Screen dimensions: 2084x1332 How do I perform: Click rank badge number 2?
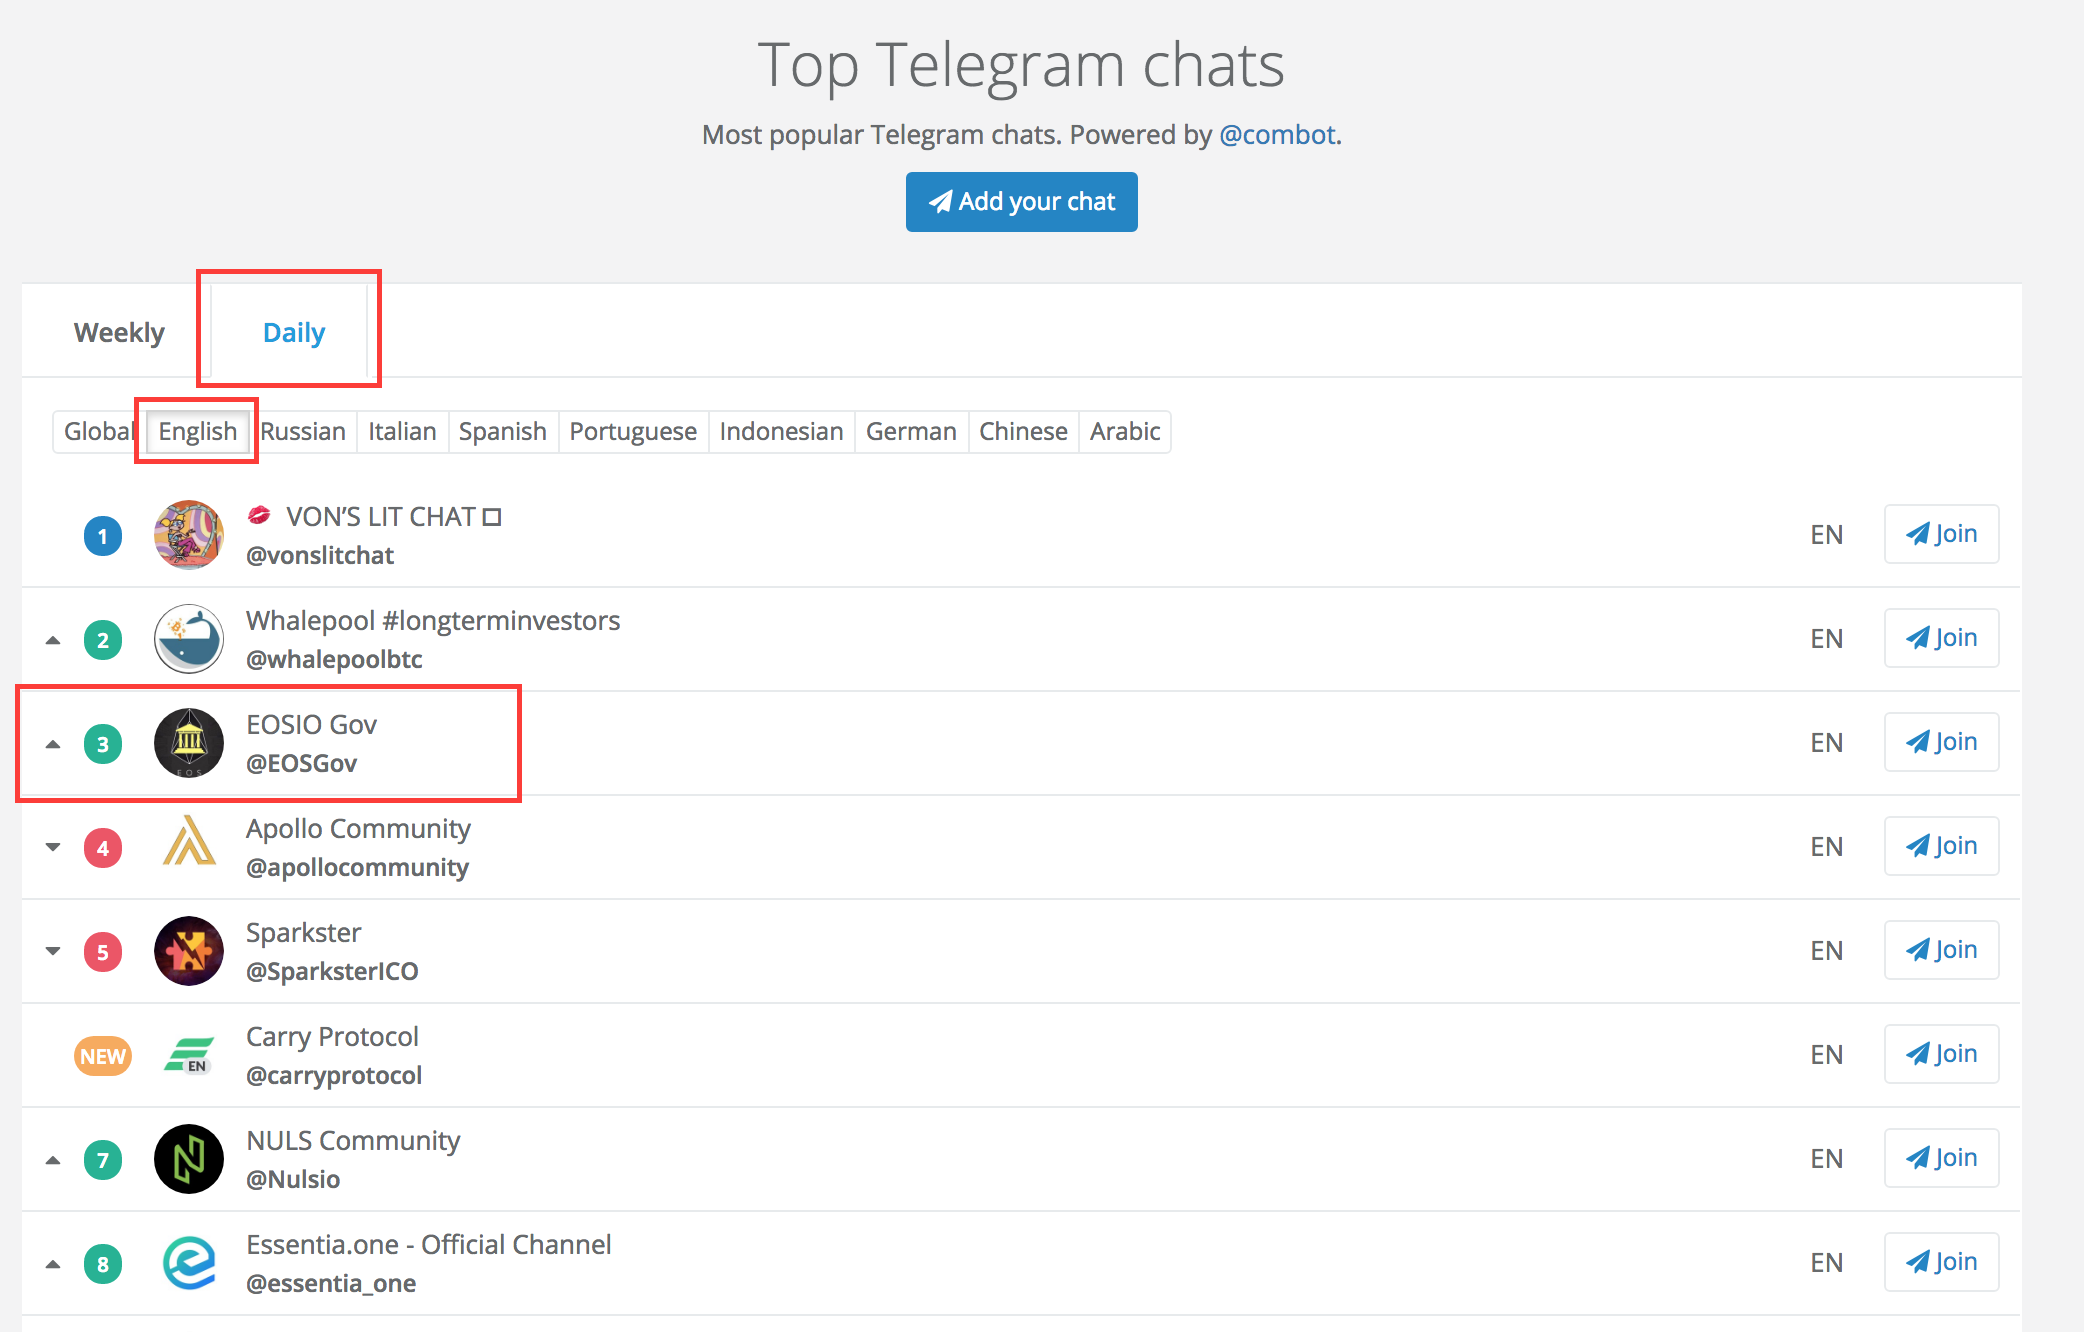point(103,640)
